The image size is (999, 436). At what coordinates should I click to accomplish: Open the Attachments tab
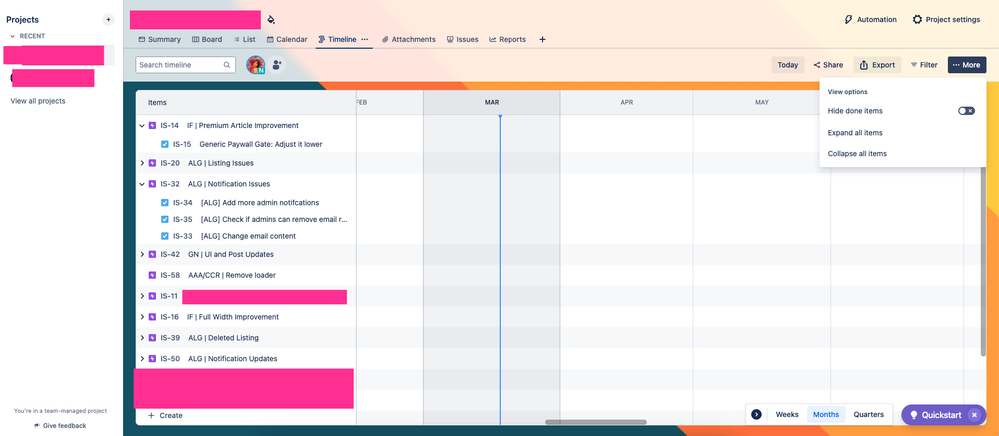point(408,40)
